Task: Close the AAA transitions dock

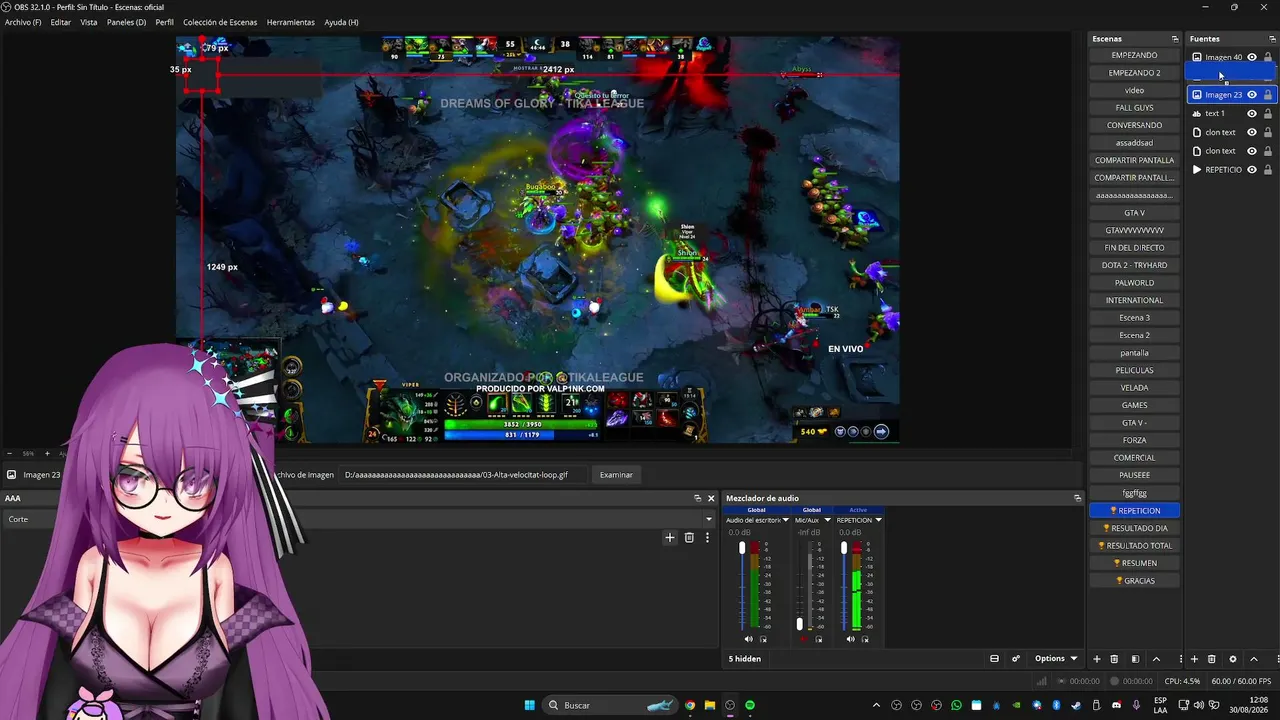Action: tap(711, 498)
